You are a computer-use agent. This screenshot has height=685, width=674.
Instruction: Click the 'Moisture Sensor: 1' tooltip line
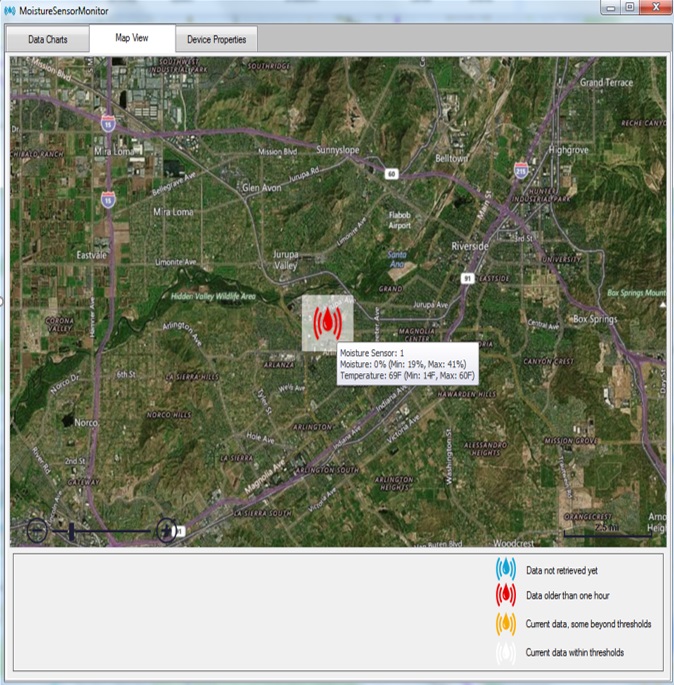372,353
